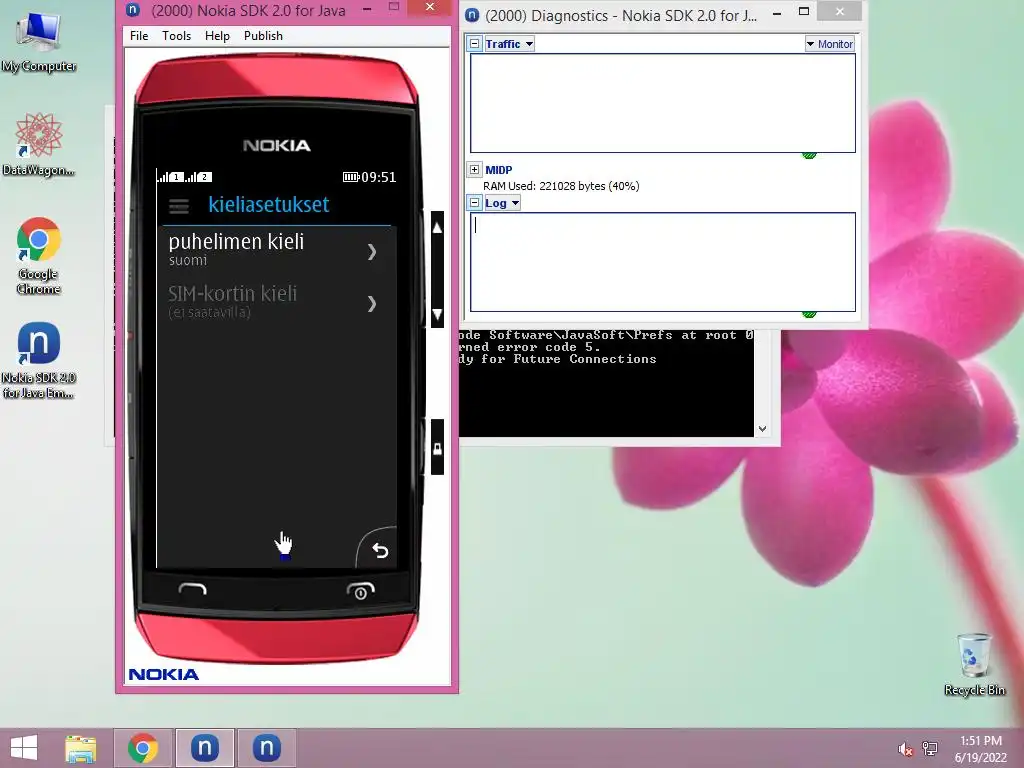Click the RAM Used status text

point(561,186)
